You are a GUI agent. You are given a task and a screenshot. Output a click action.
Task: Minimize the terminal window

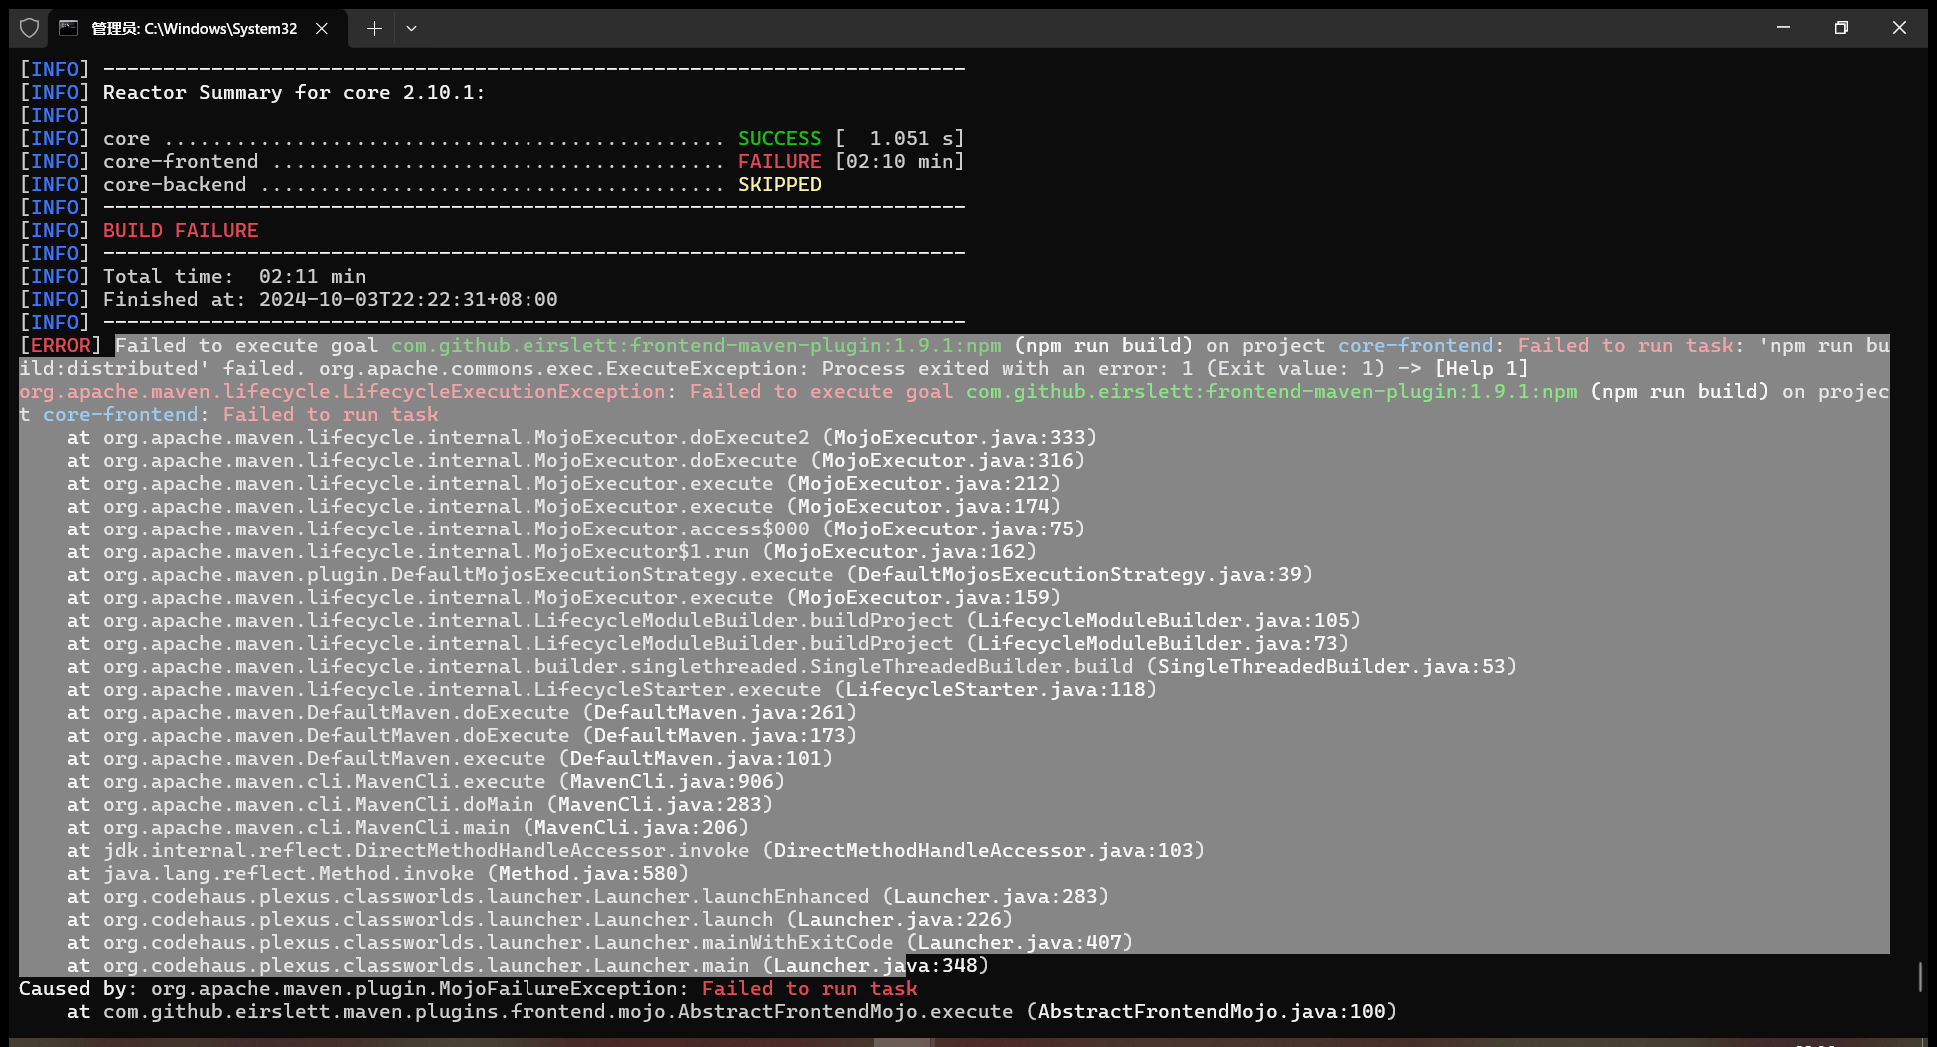(x=1783, y=28)
